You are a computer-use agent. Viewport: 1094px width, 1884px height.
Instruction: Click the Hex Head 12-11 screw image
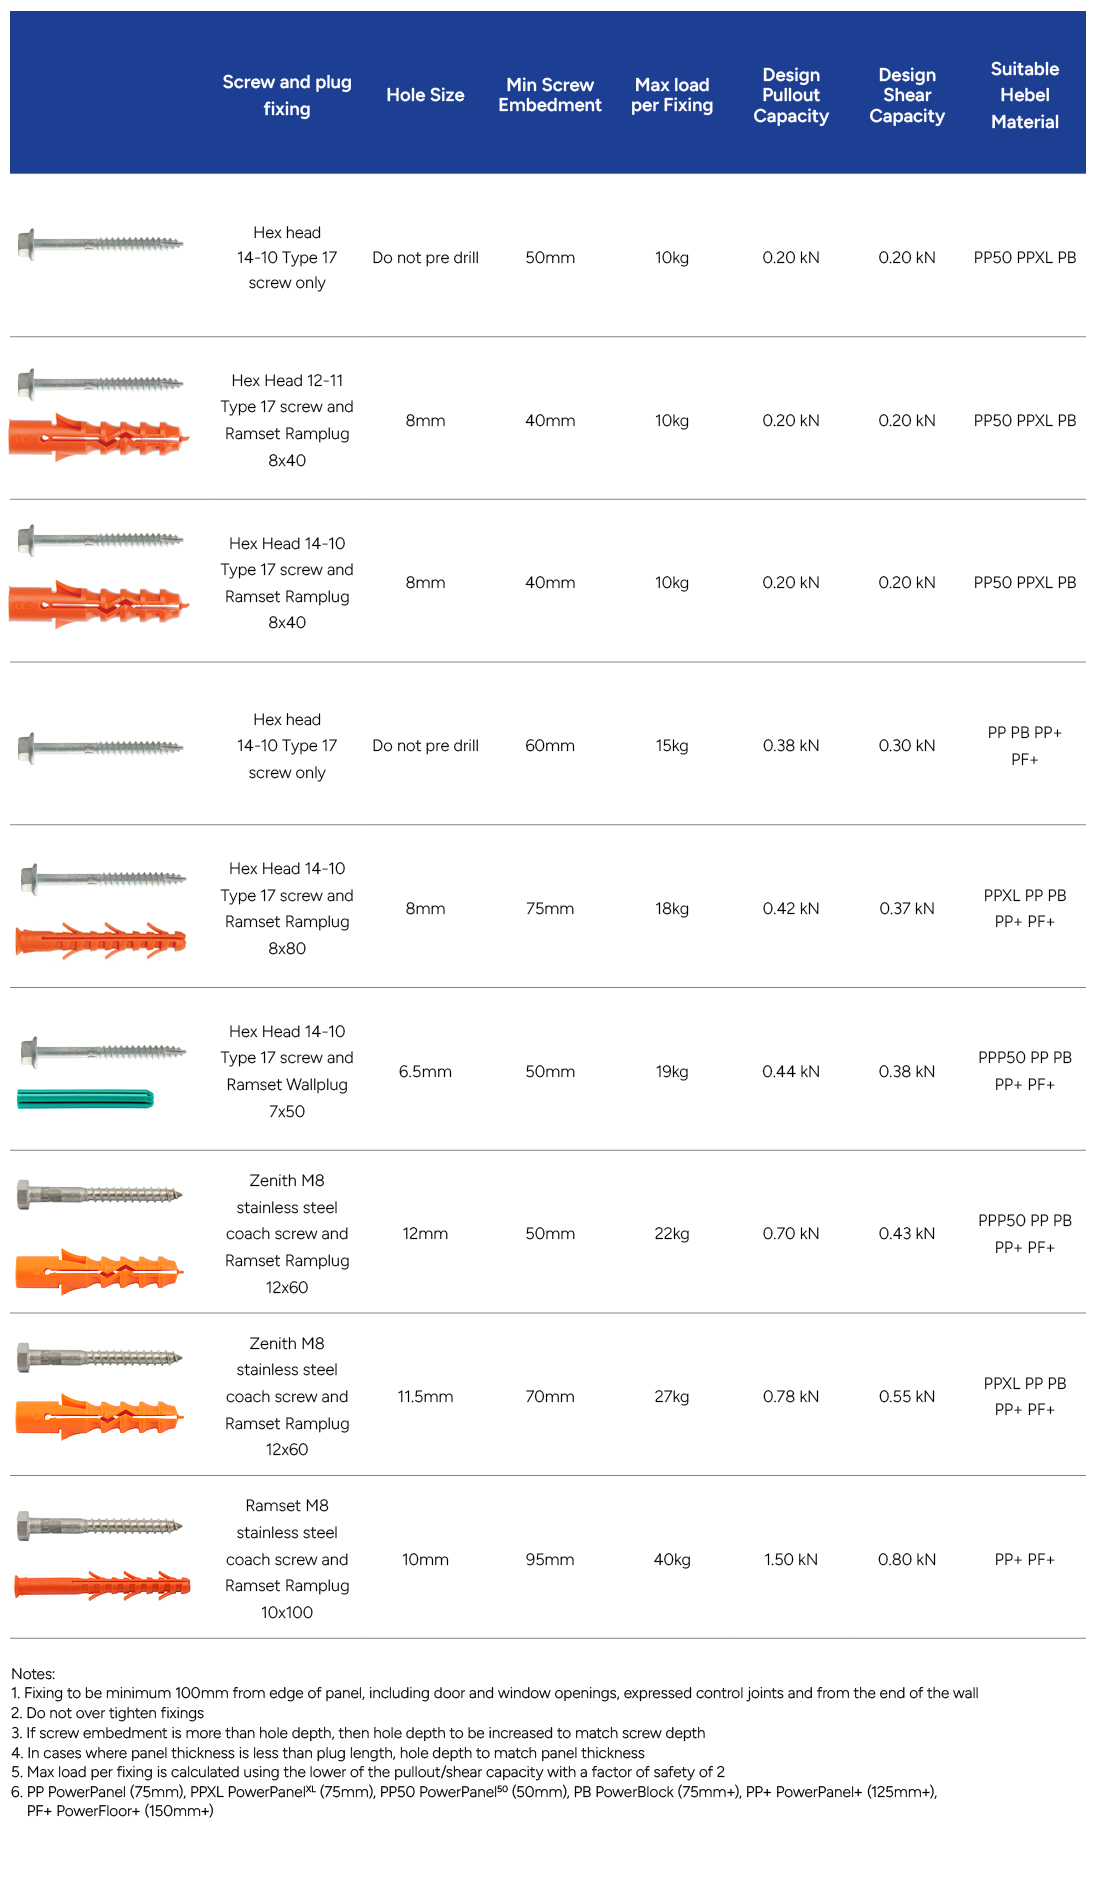point(100,383)
